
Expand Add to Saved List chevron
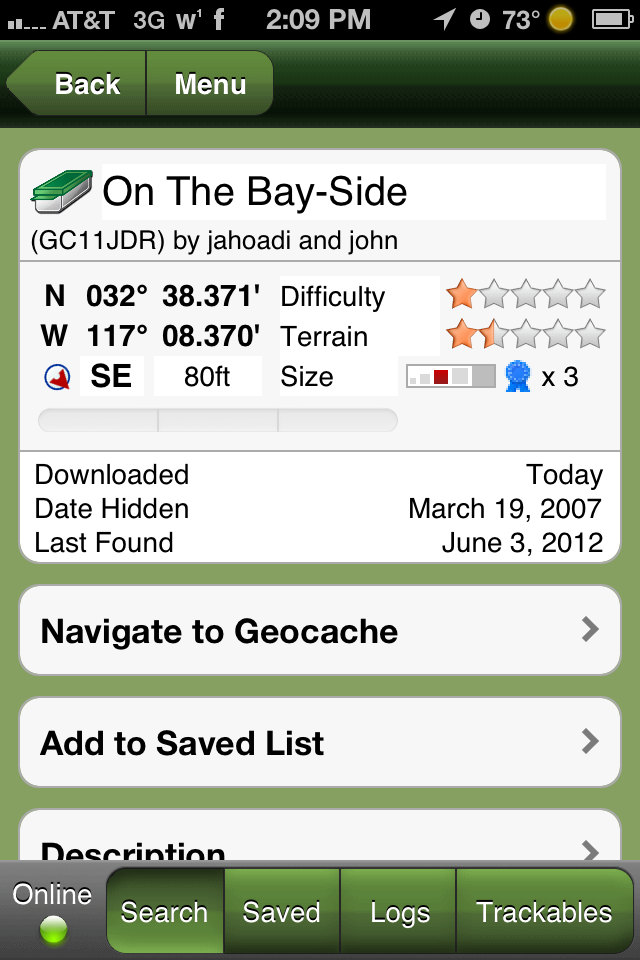tap(590, 741)
